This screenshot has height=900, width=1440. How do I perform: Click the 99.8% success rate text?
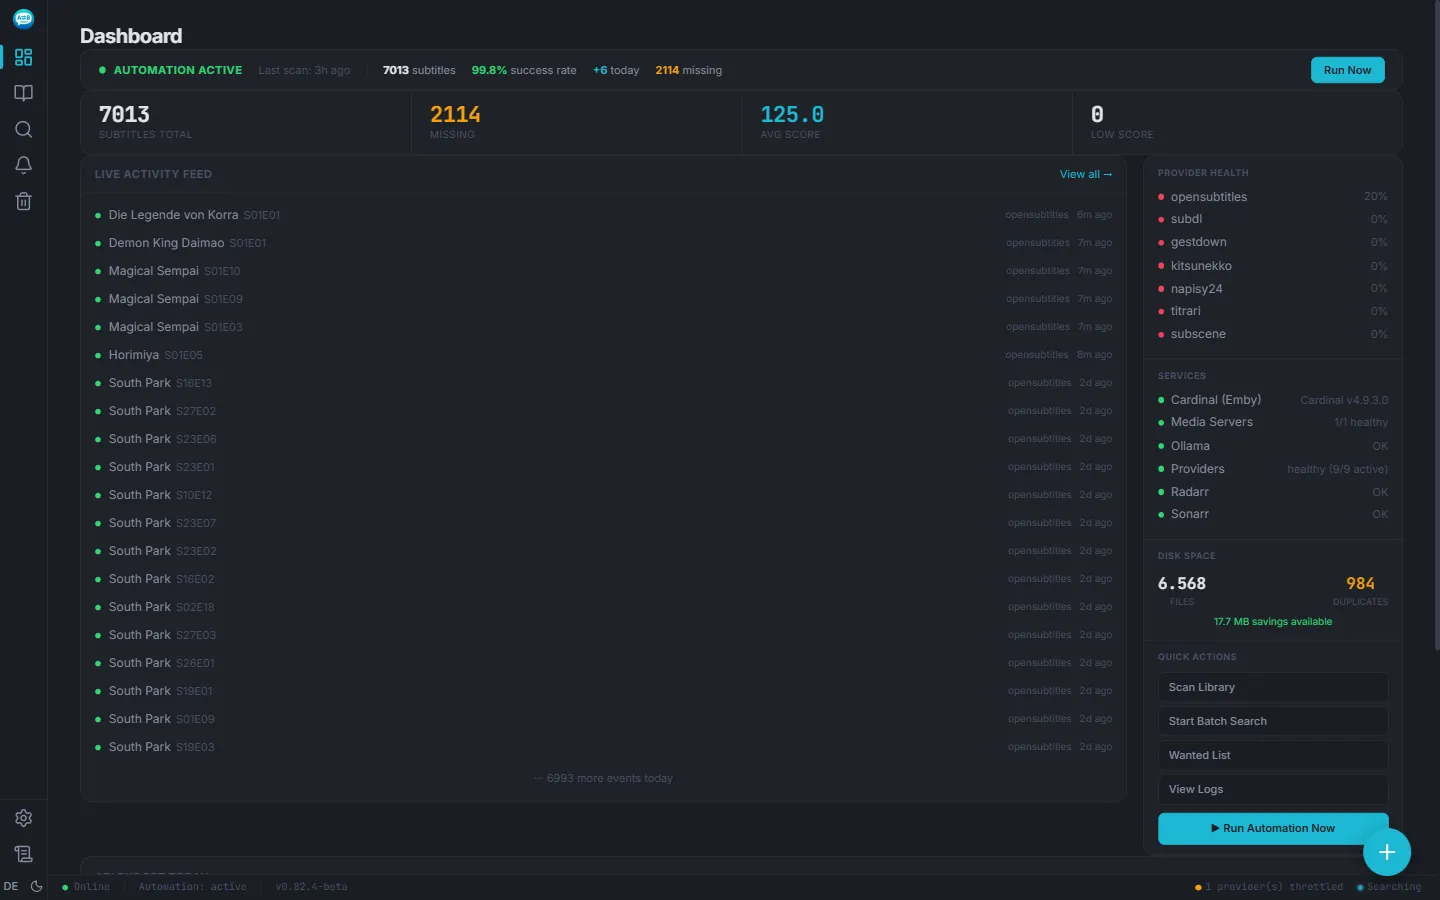[524, 70]
